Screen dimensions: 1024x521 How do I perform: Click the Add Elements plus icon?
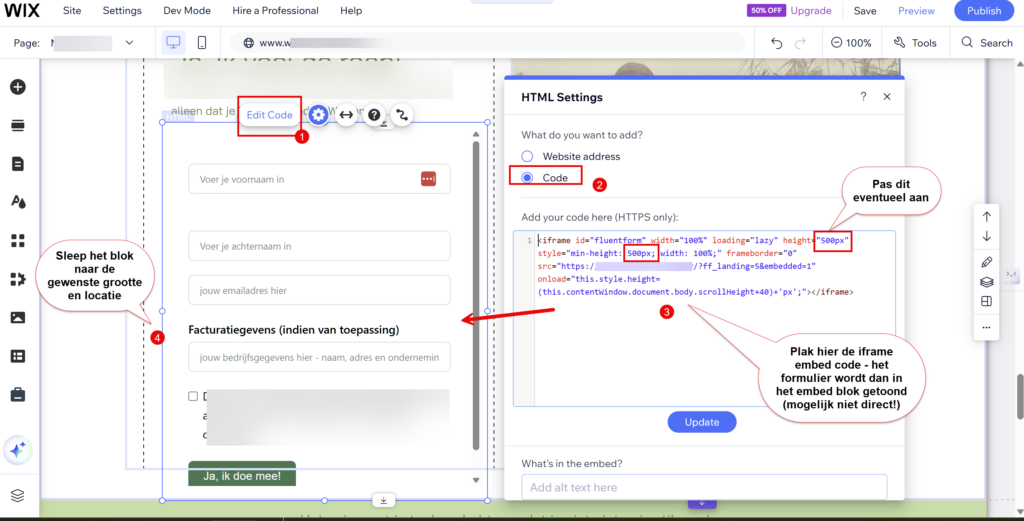point(17,87)
